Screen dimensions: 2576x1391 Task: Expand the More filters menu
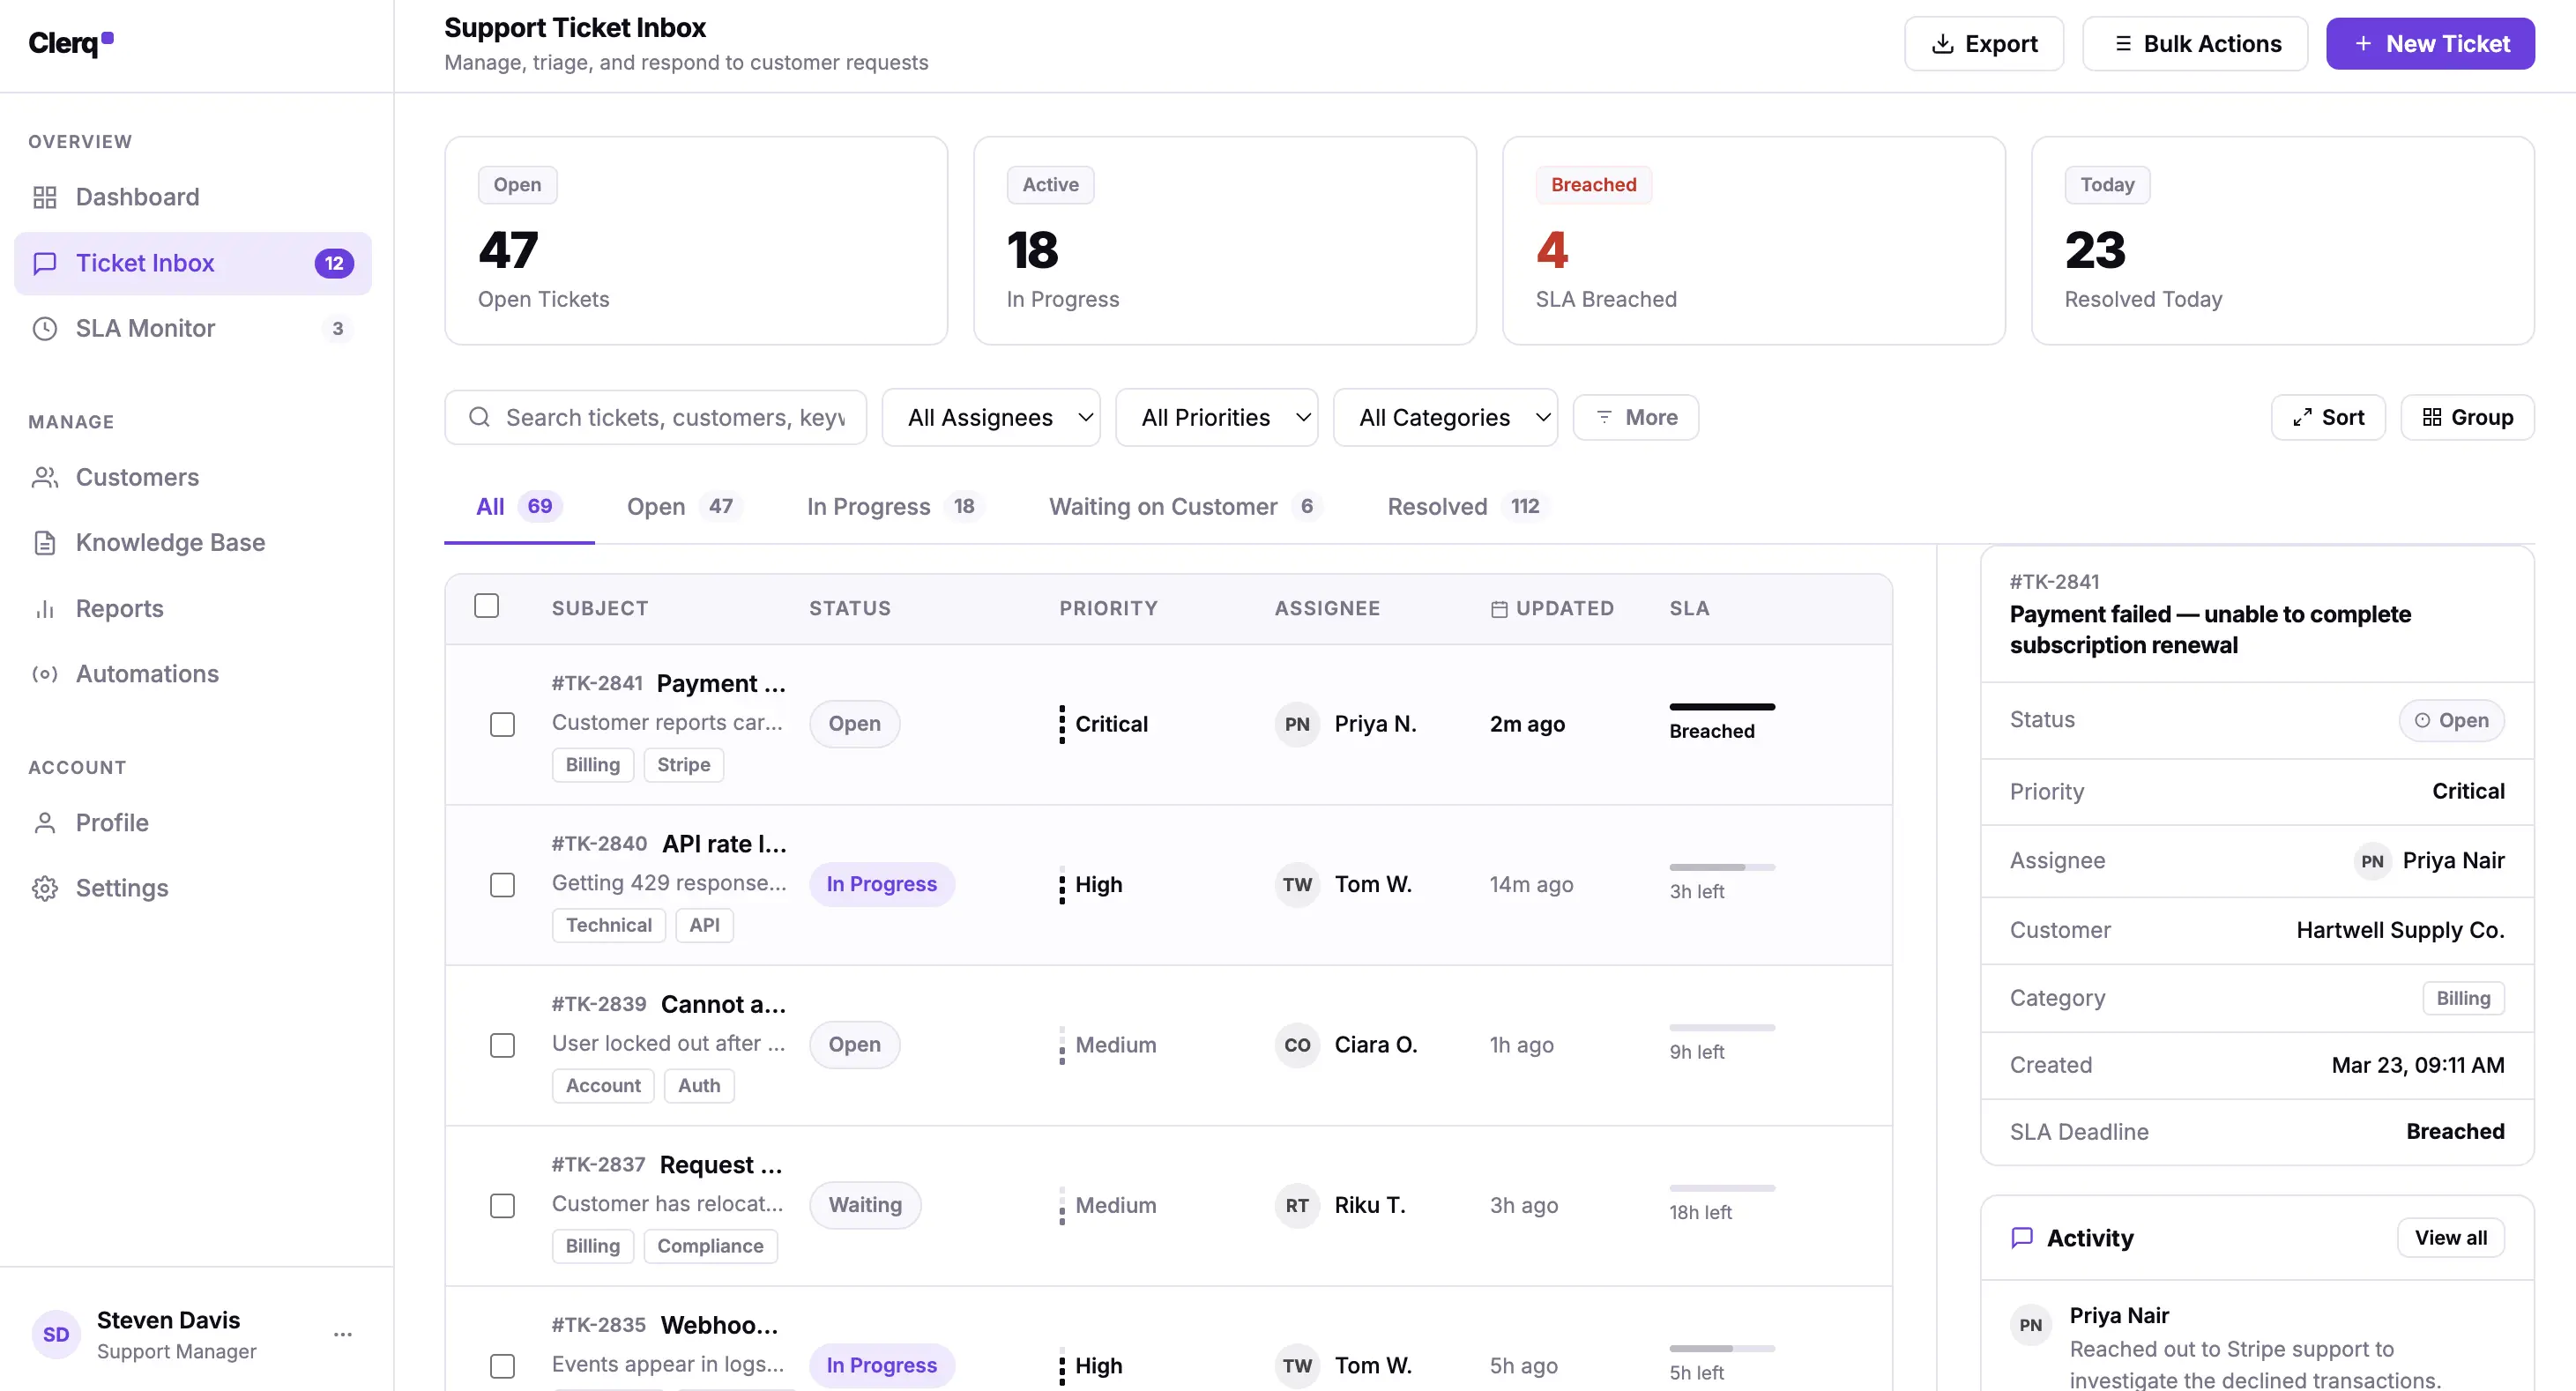(1636, 417)
